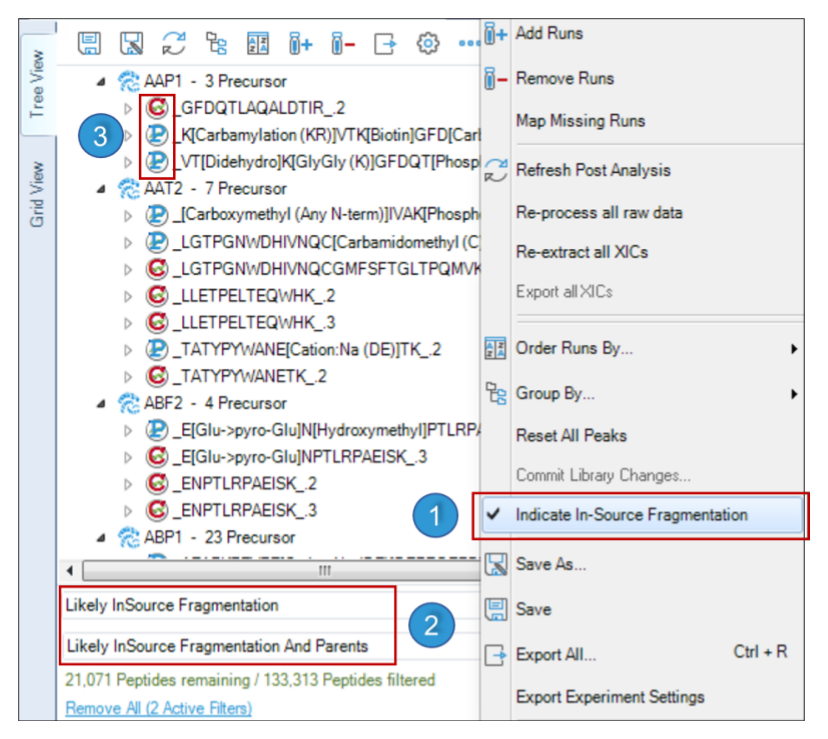Click the Refresh Post Analysis toolbar icon

[x=174, y=43]
